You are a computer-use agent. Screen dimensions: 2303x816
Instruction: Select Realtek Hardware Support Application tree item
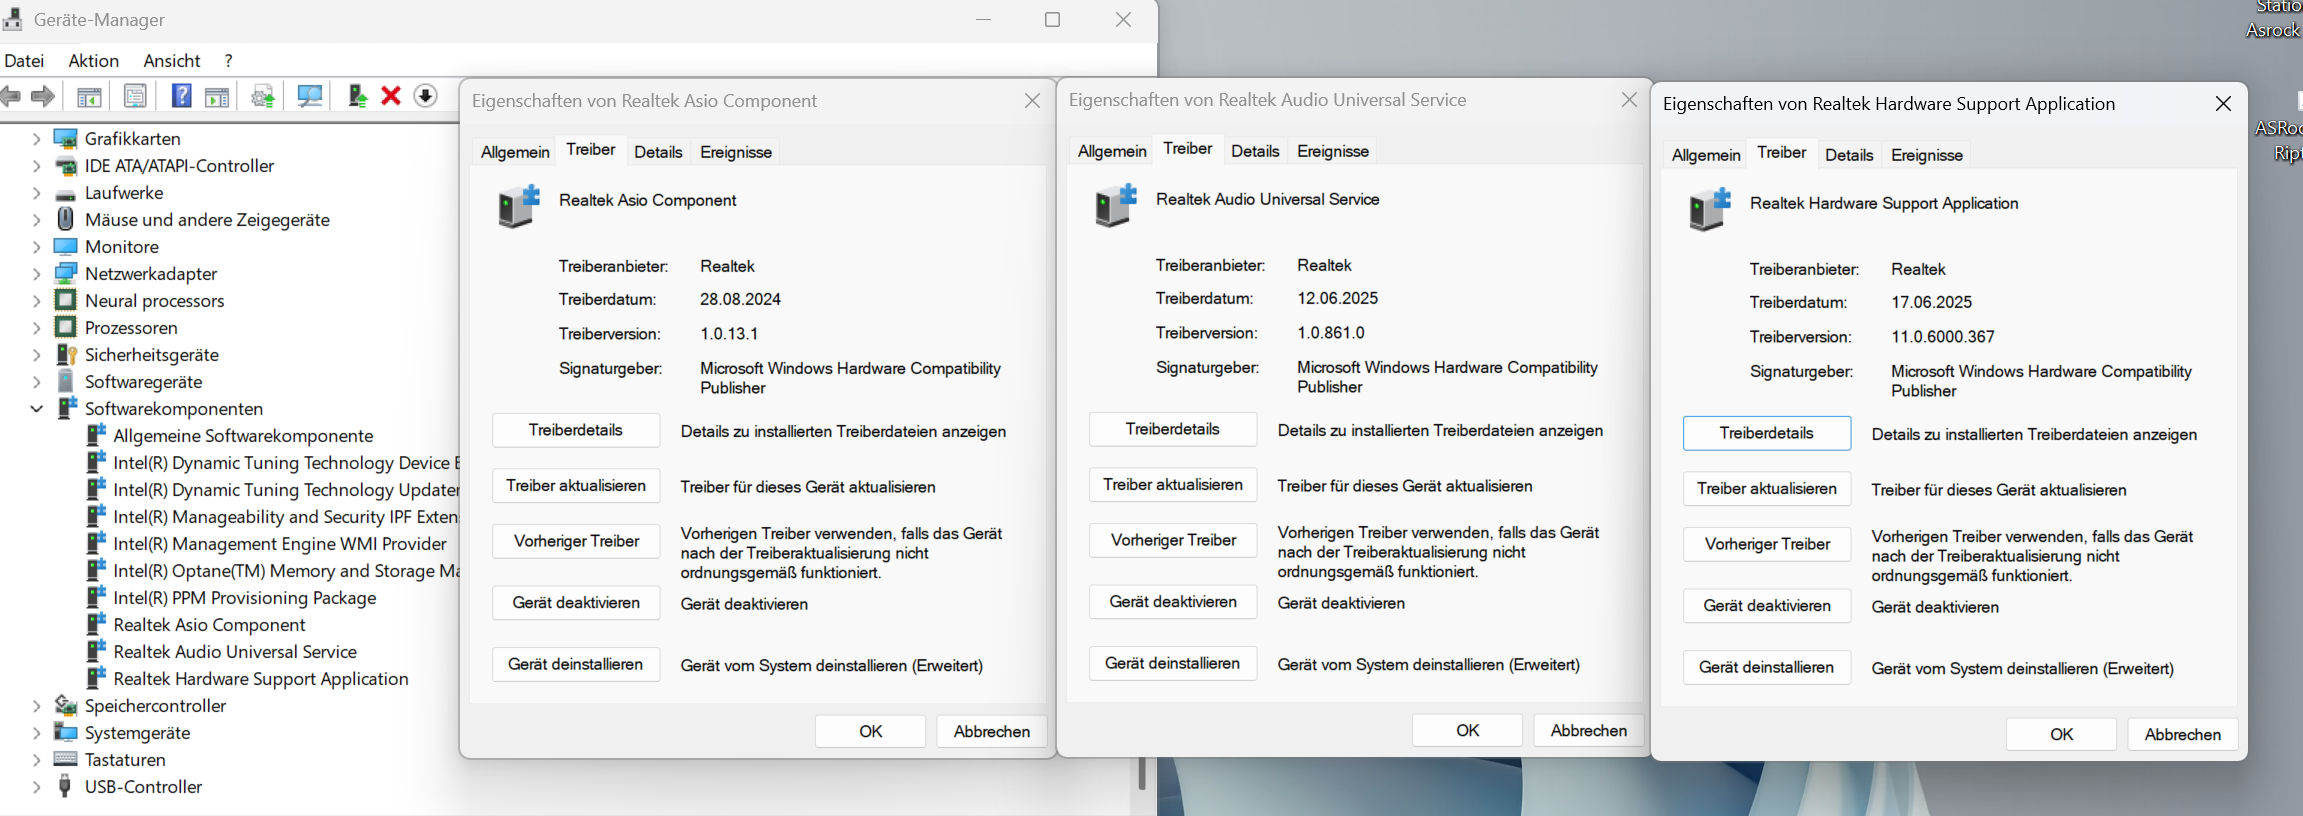[261, 678]
